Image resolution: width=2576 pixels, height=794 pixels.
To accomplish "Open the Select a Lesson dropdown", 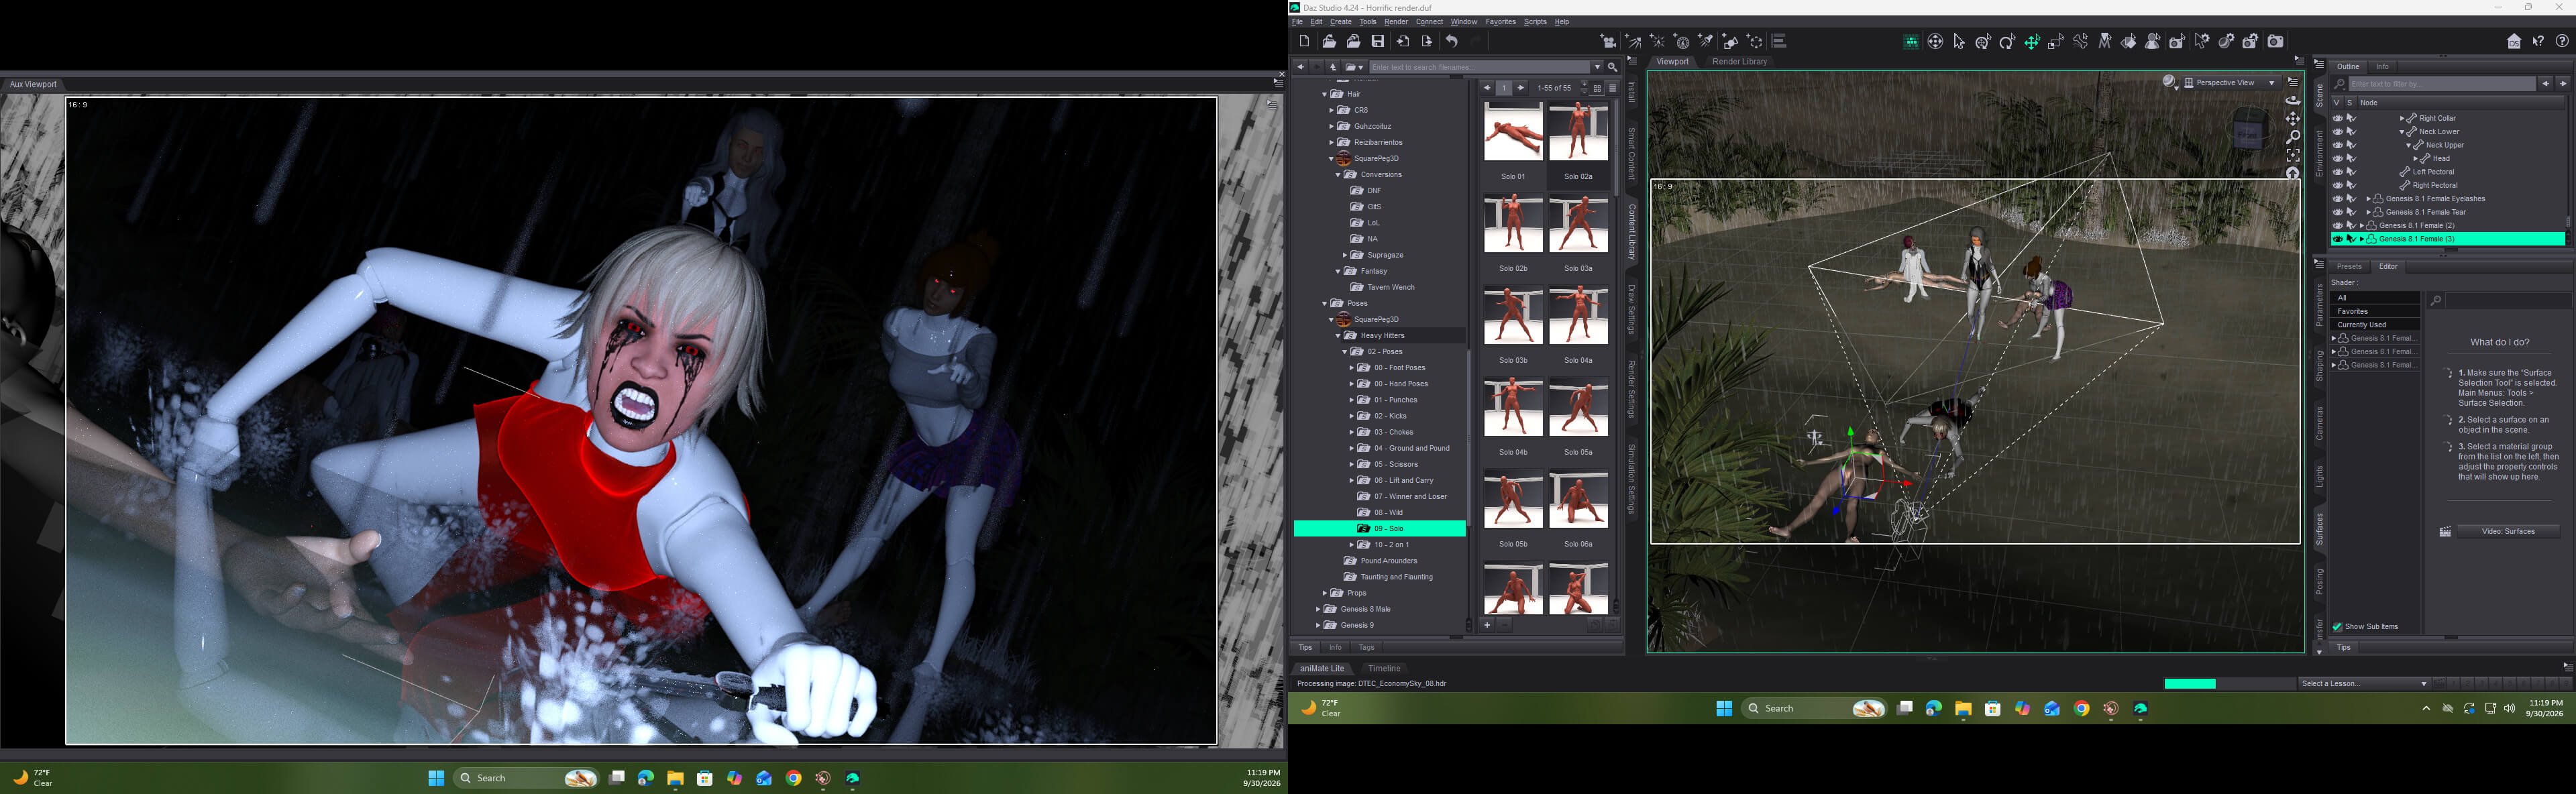I will point(2363,684).
